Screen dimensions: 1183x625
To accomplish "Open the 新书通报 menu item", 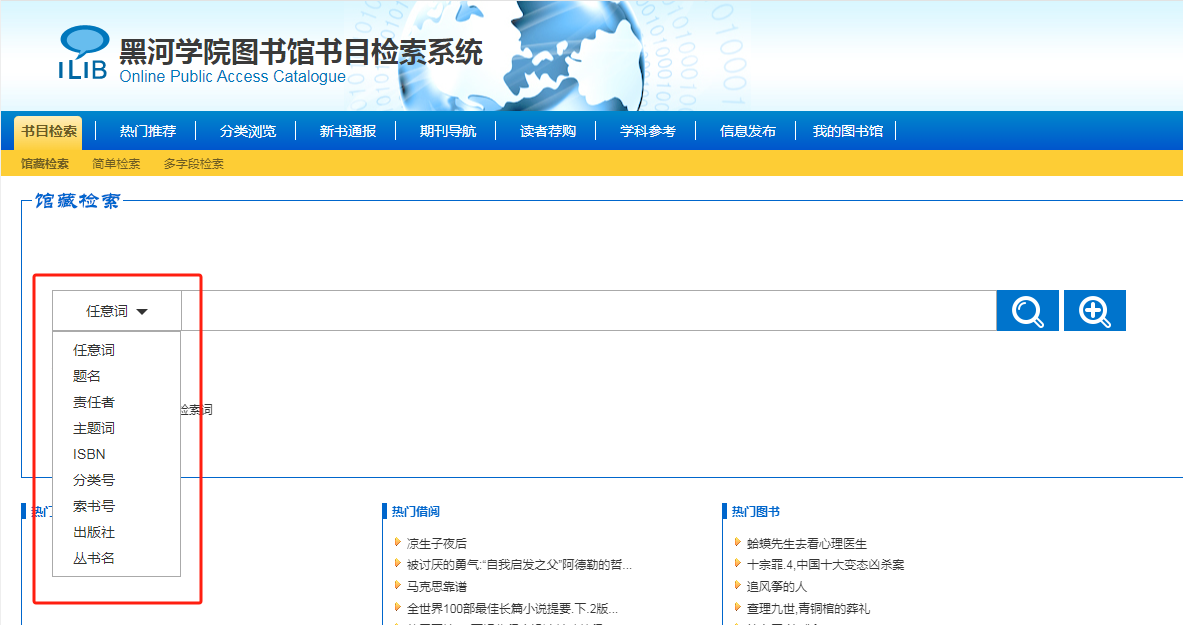I will point(348,131).
